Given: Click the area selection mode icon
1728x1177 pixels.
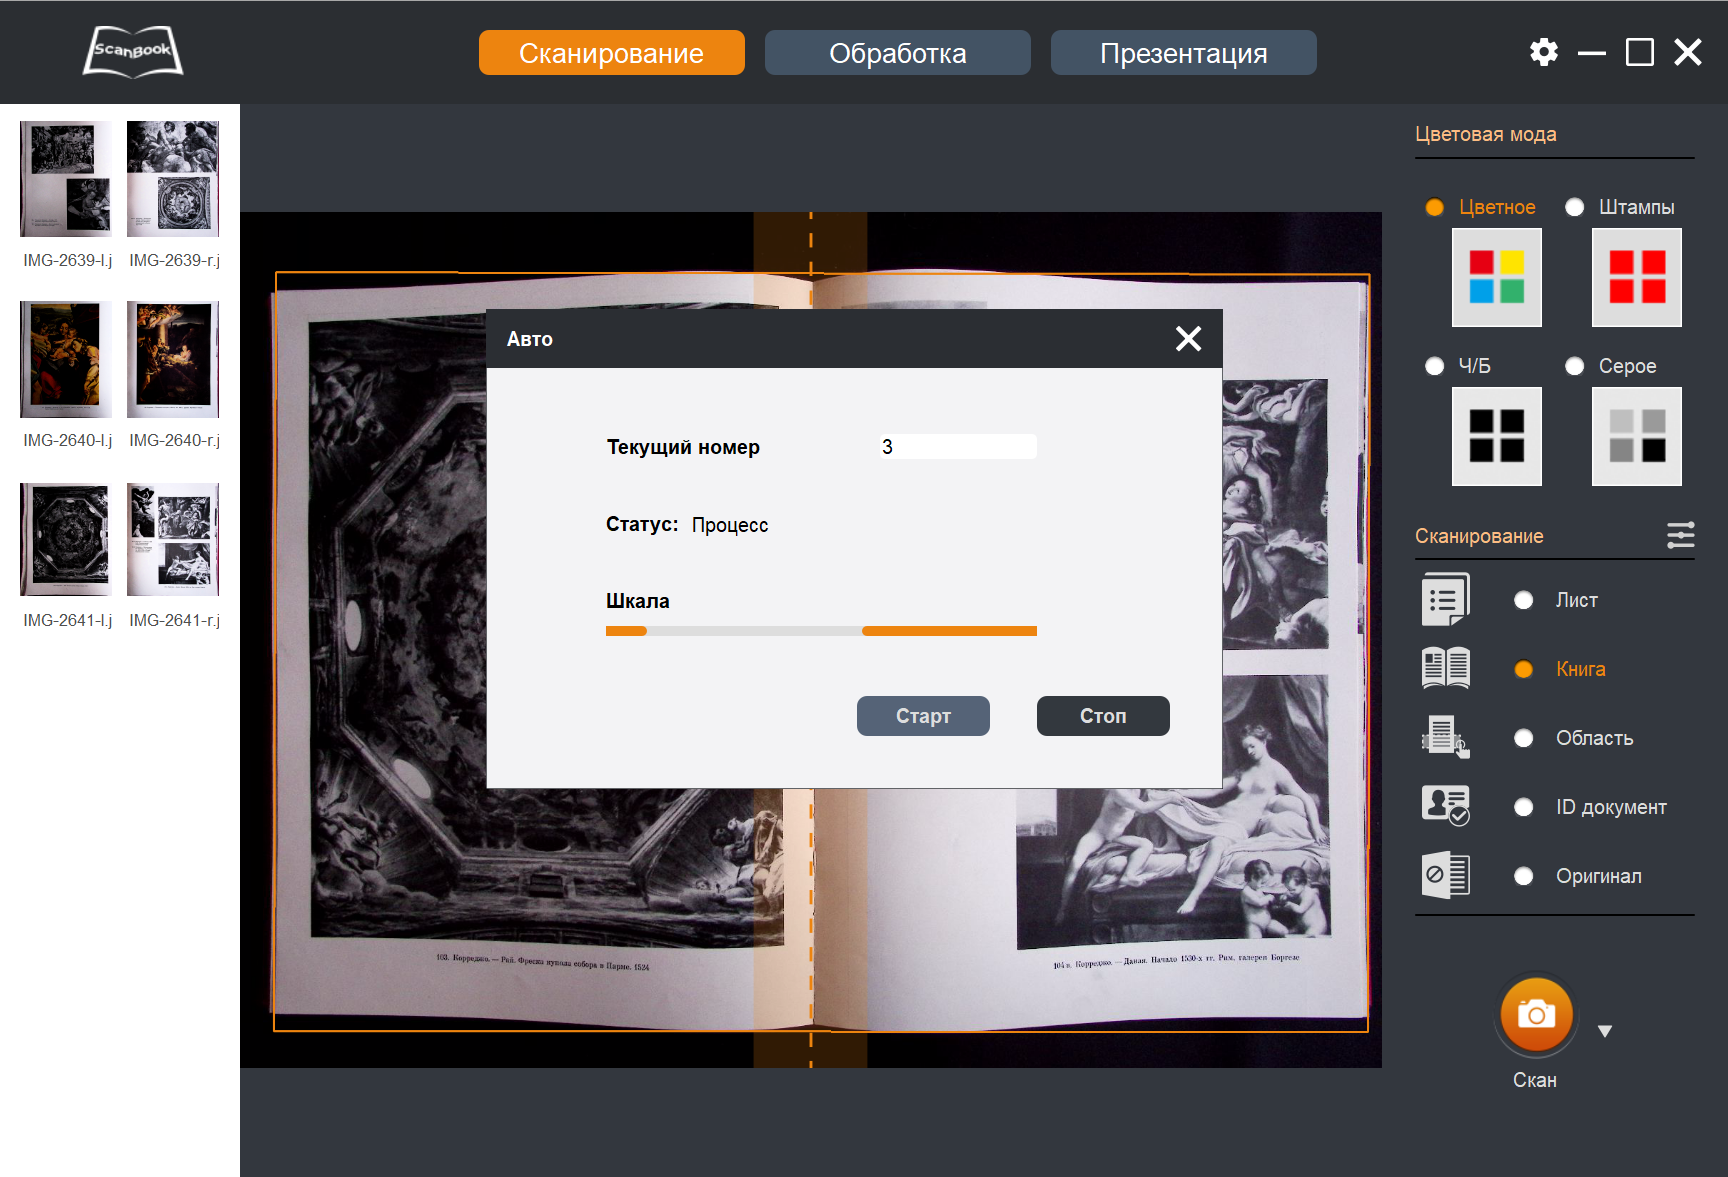Looking at the screenshot, I should pos(1446,737).
